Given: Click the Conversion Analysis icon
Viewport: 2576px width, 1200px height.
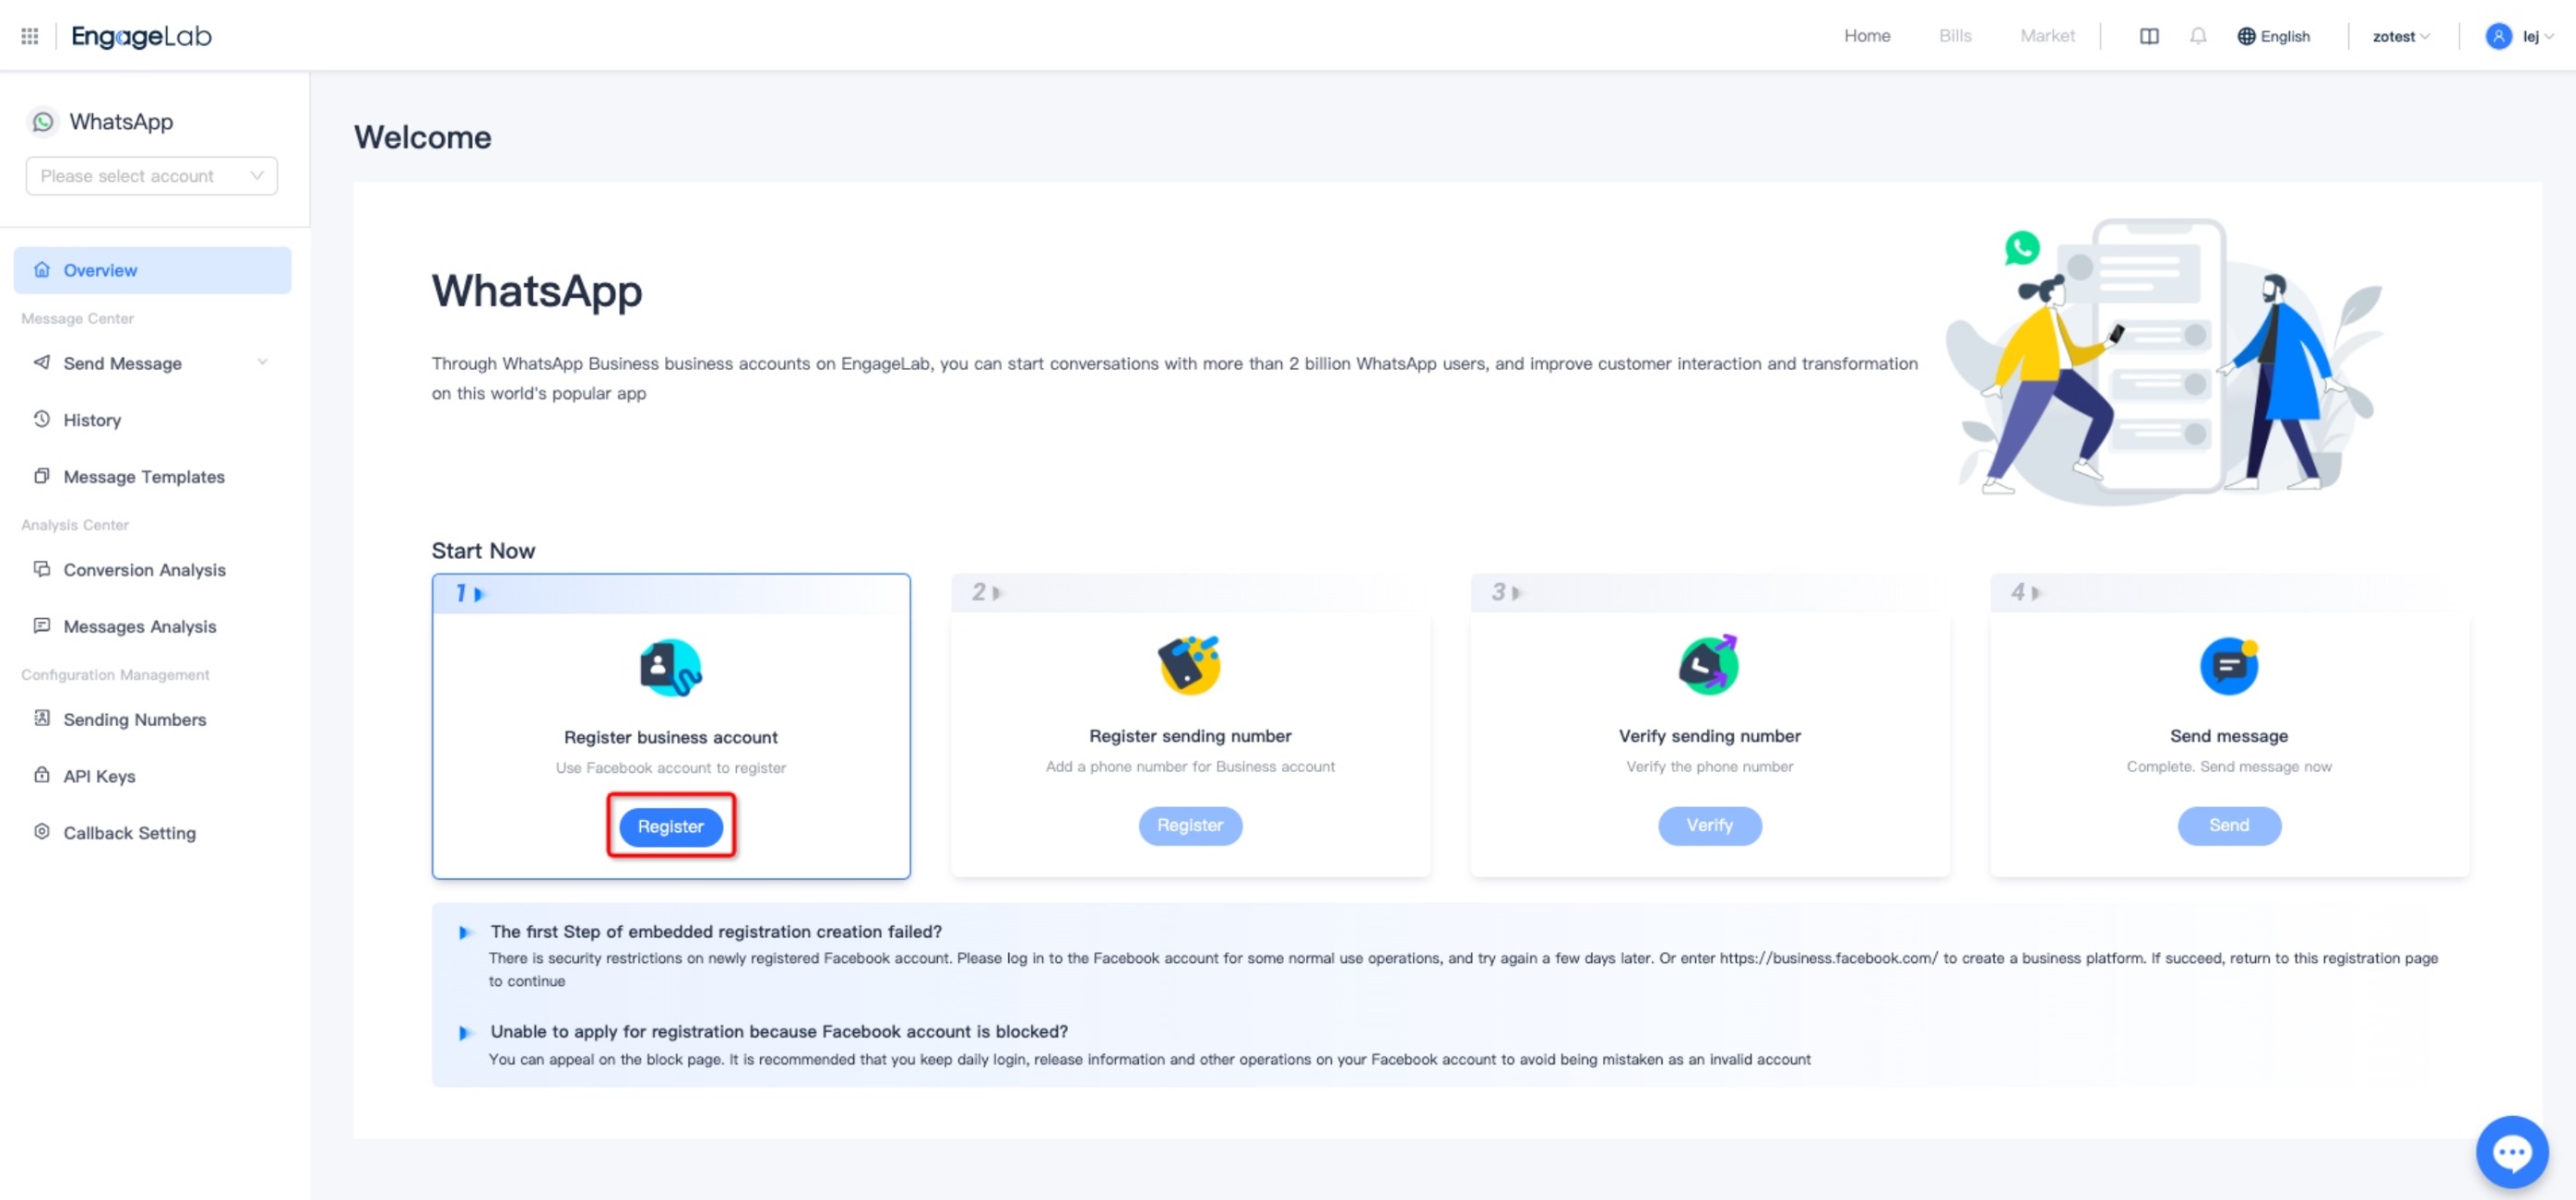Looking at the screenshot, I should (42, 570).
